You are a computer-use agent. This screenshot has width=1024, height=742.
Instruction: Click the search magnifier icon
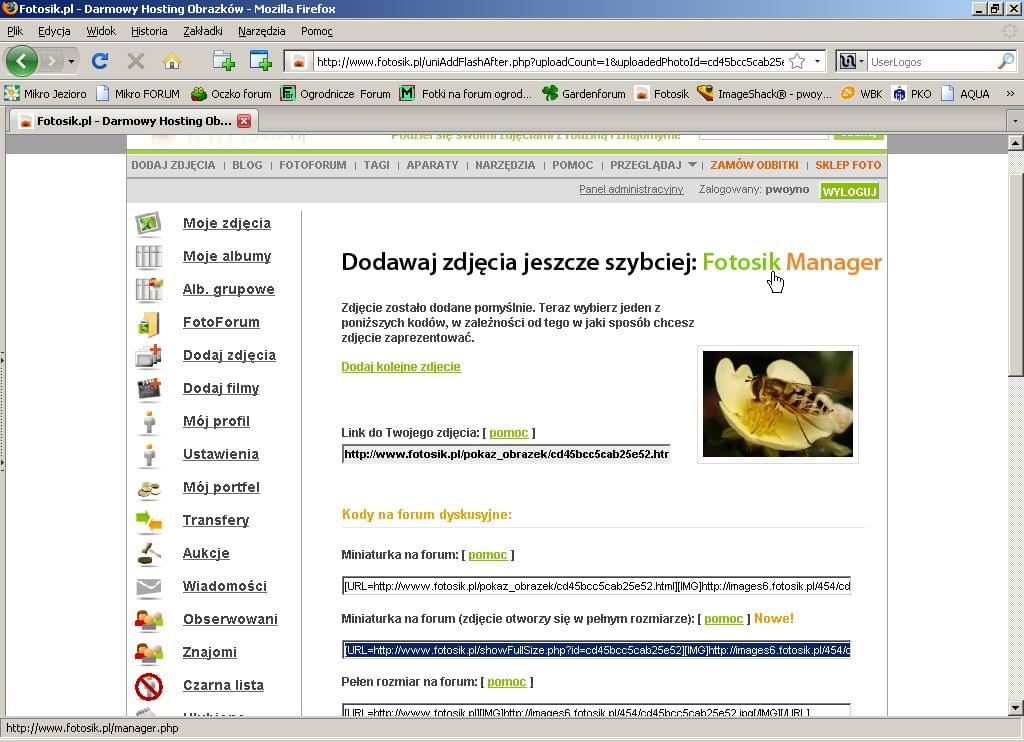pos(1006,61)
